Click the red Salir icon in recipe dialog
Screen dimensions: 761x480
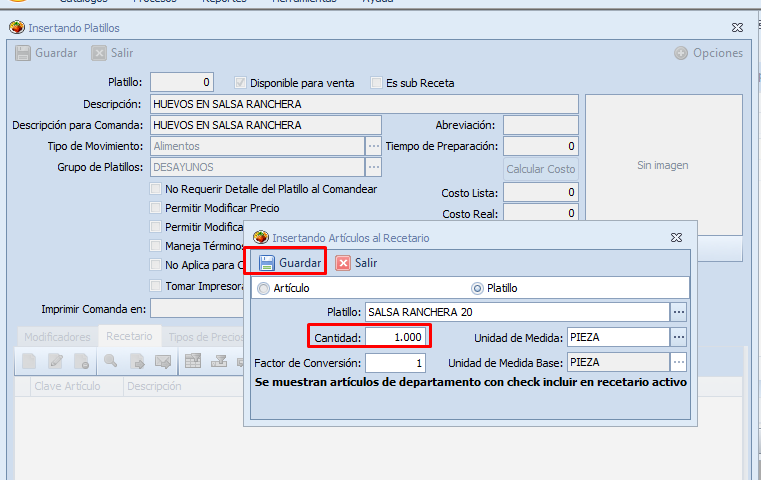(343, 263)
